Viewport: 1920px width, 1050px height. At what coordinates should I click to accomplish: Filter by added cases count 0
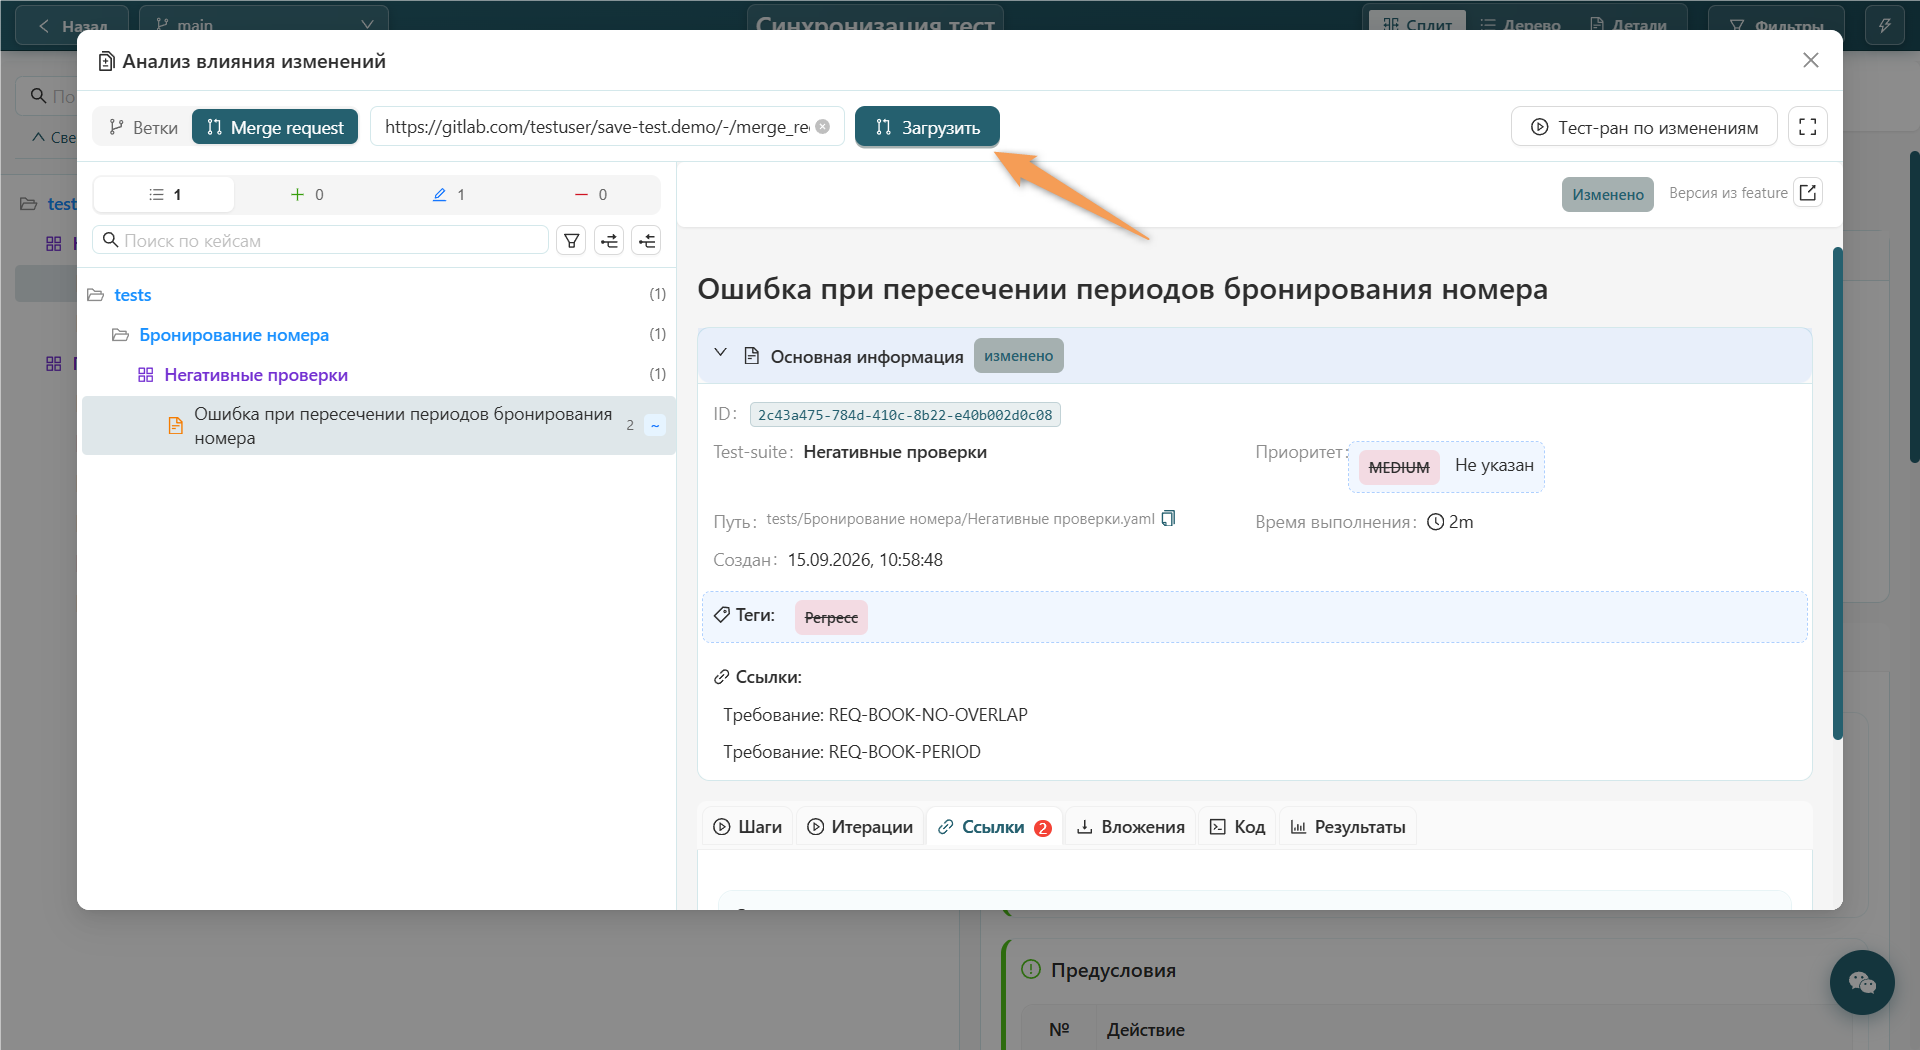306,194
